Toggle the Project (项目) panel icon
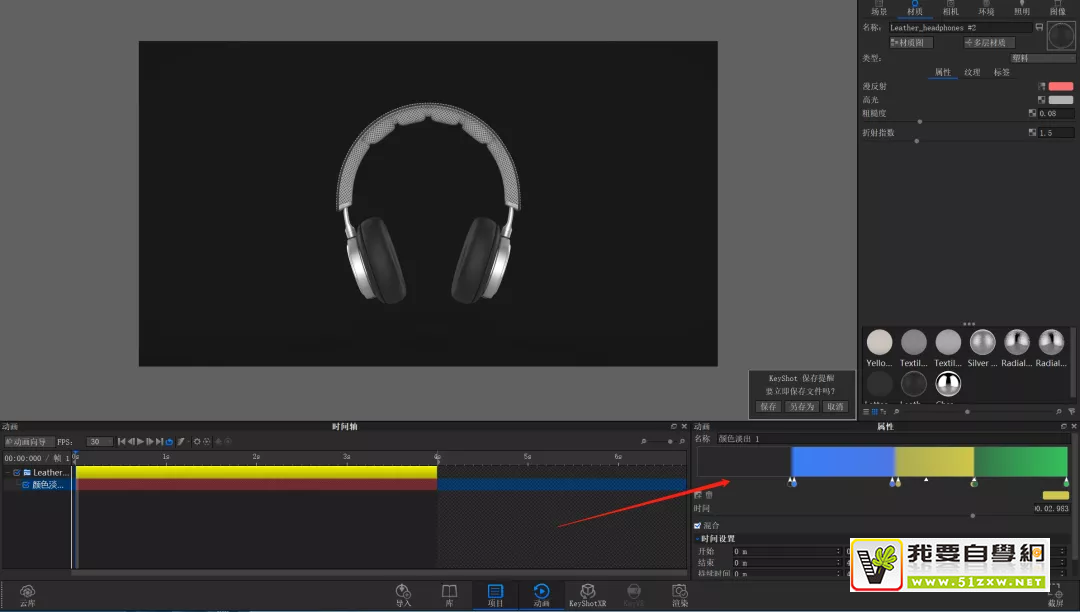This screenshot has width=1080, height=612. pyautogui.click(x=495, y=592)
